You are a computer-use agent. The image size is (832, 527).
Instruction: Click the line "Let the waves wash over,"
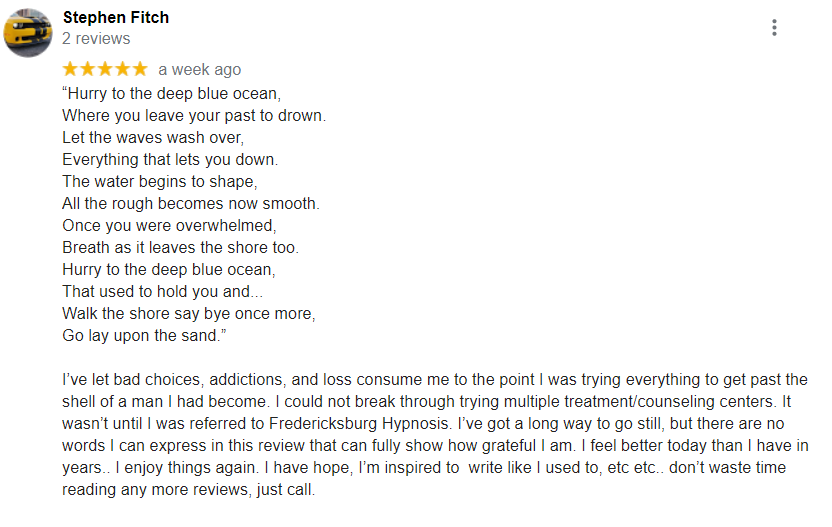(153, 137)
